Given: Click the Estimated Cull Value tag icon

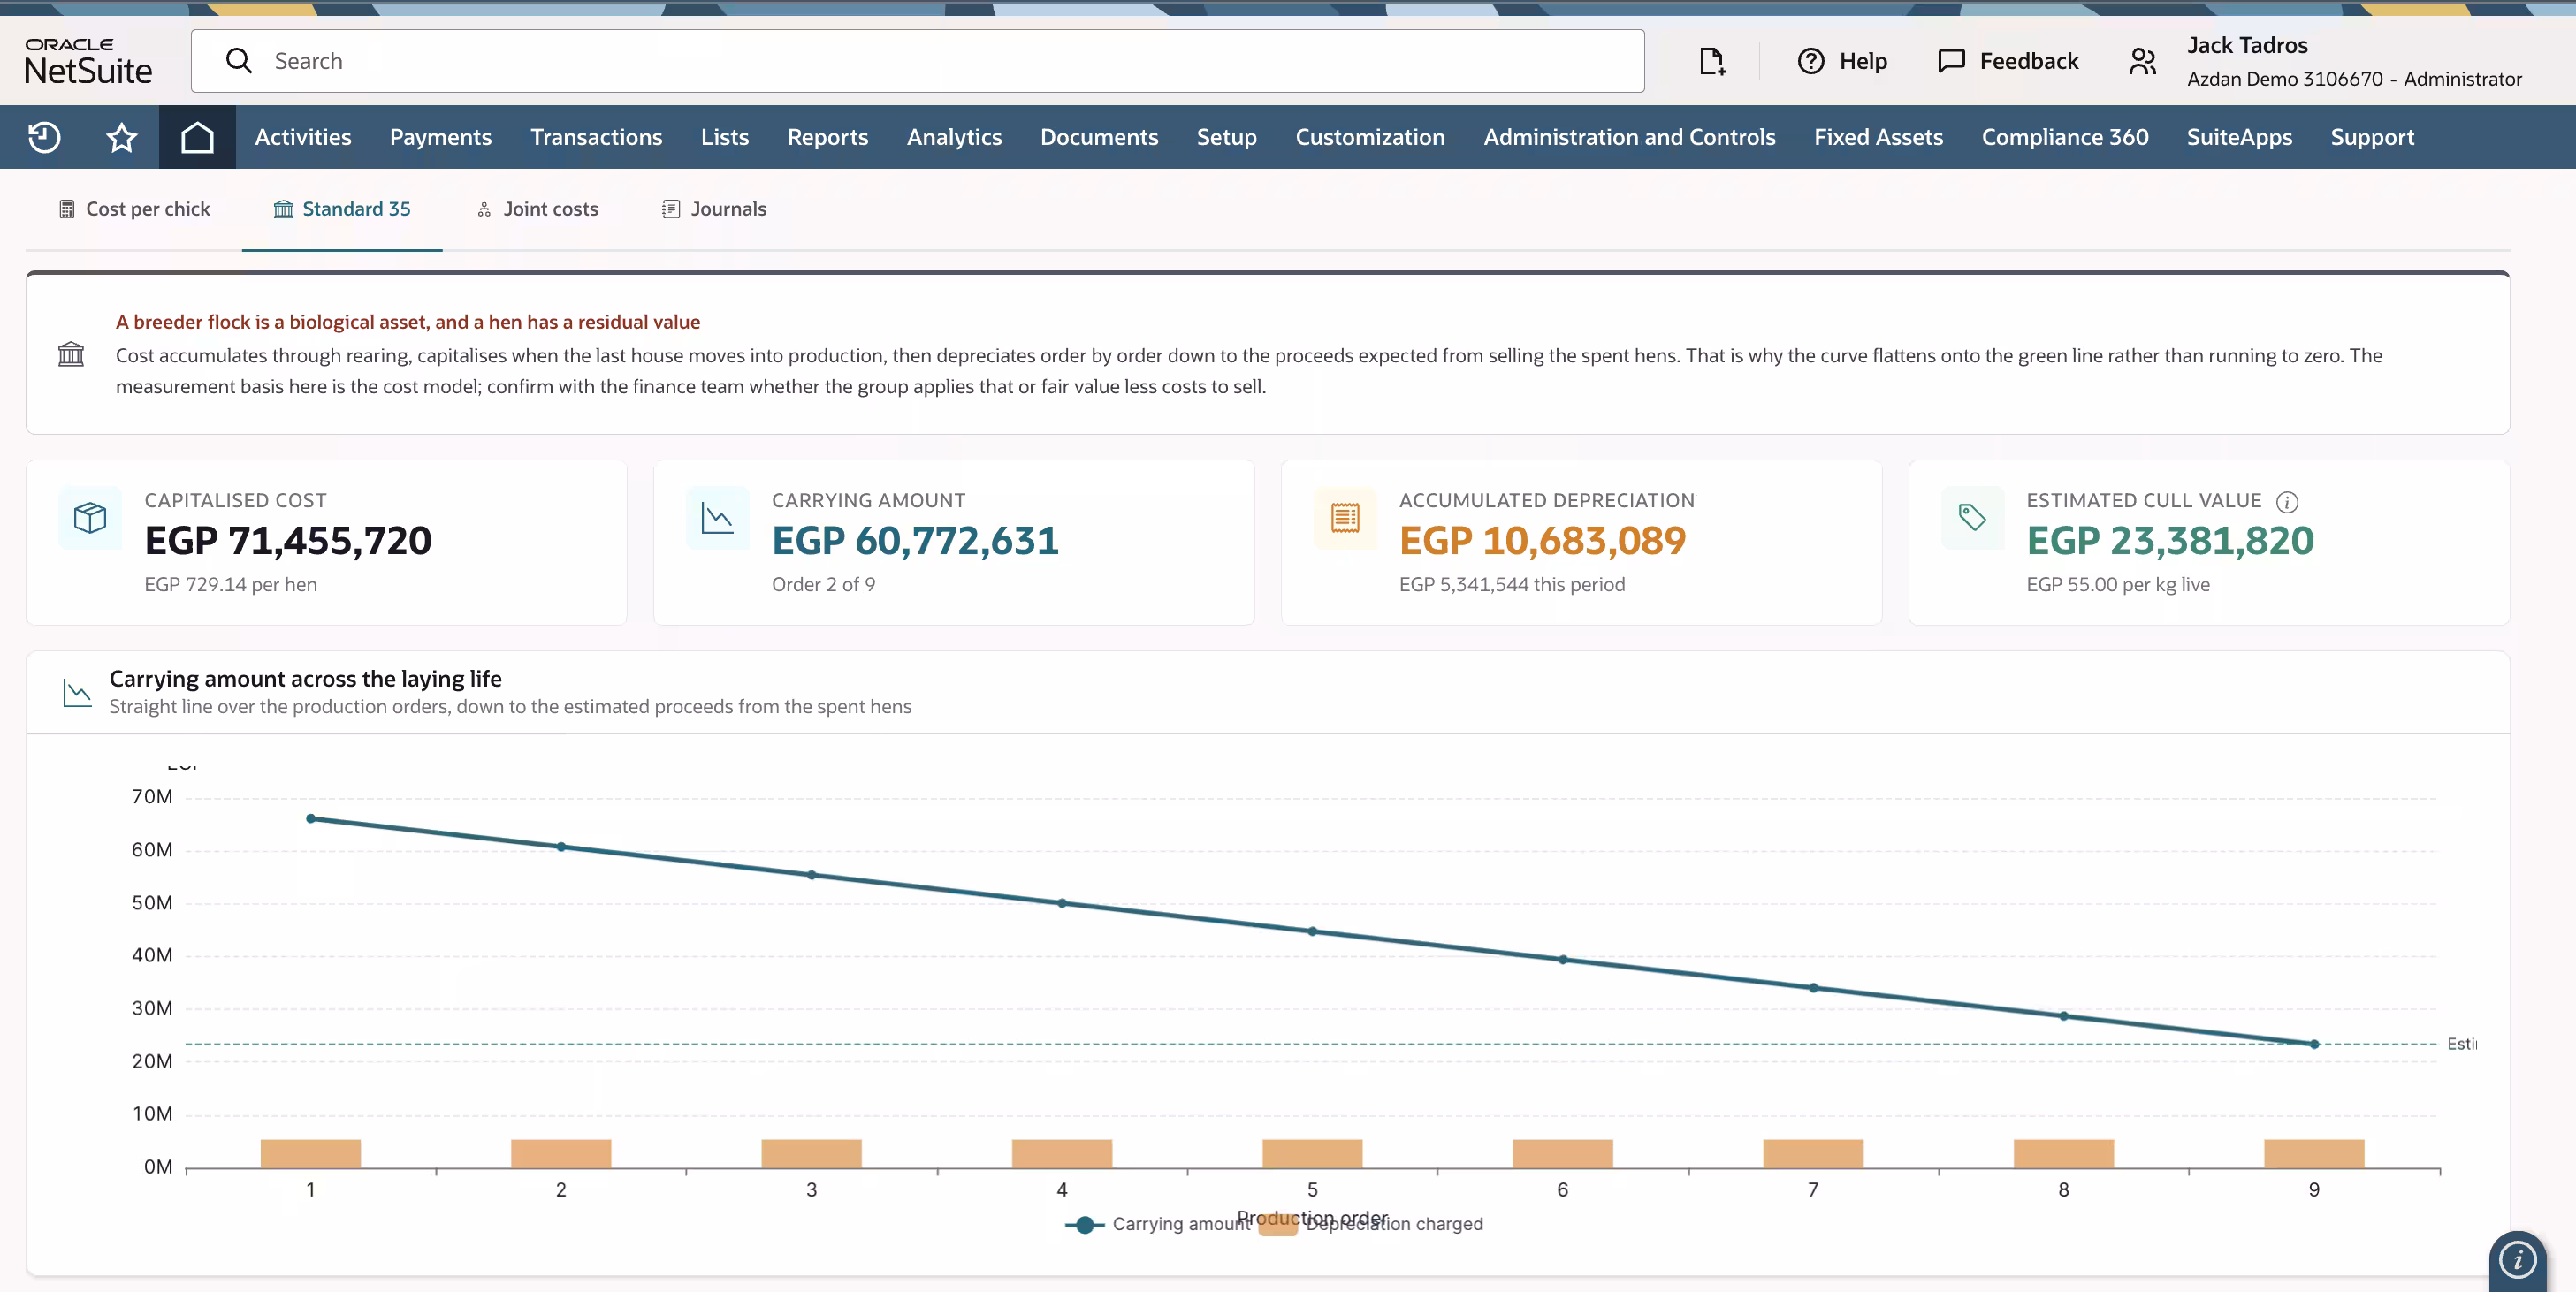Looking at the screenshot, I should pyautogui.click(x=1972, y=518).
